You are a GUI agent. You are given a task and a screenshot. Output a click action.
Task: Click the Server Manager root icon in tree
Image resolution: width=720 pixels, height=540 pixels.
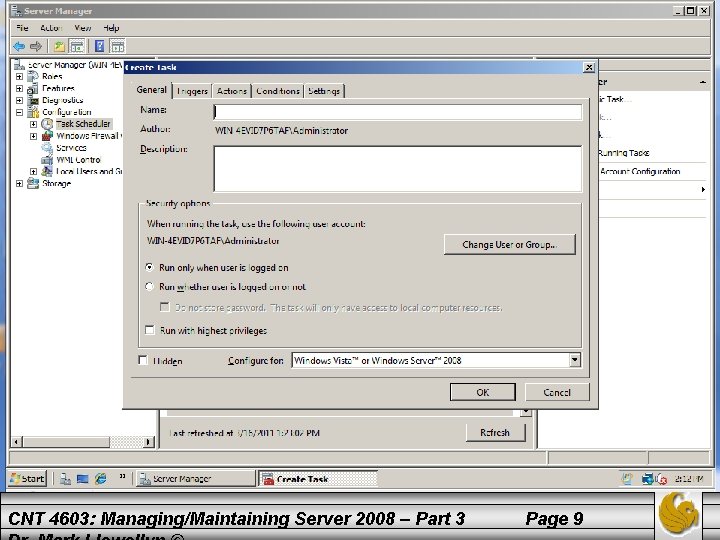click(x=19, y=65)
